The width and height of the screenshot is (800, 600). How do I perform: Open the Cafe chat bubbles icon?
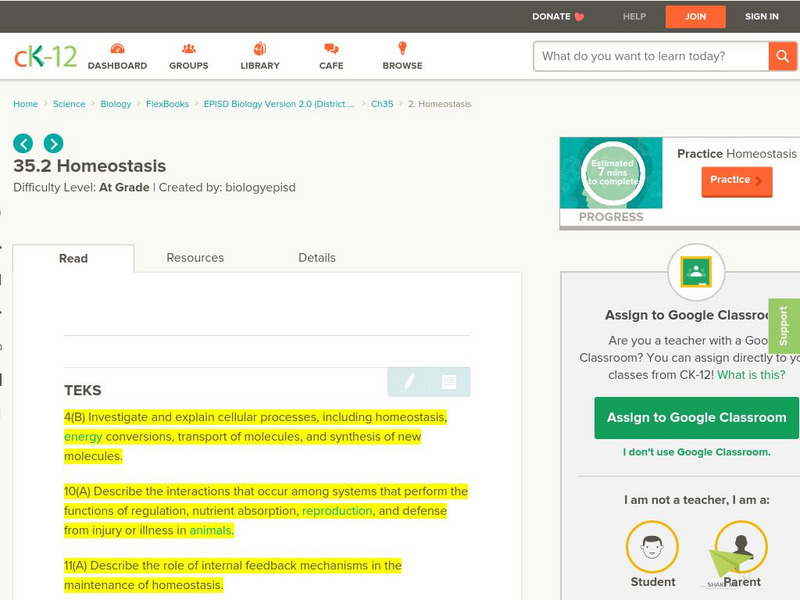click(331, 48)
